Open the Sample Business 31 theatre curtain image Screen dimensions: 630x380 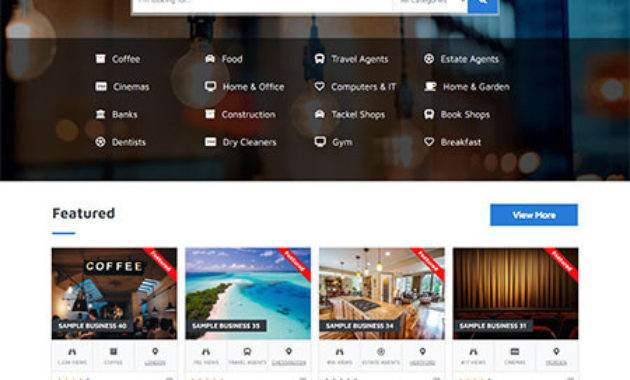pyautogui.click(x=515, y=293)
